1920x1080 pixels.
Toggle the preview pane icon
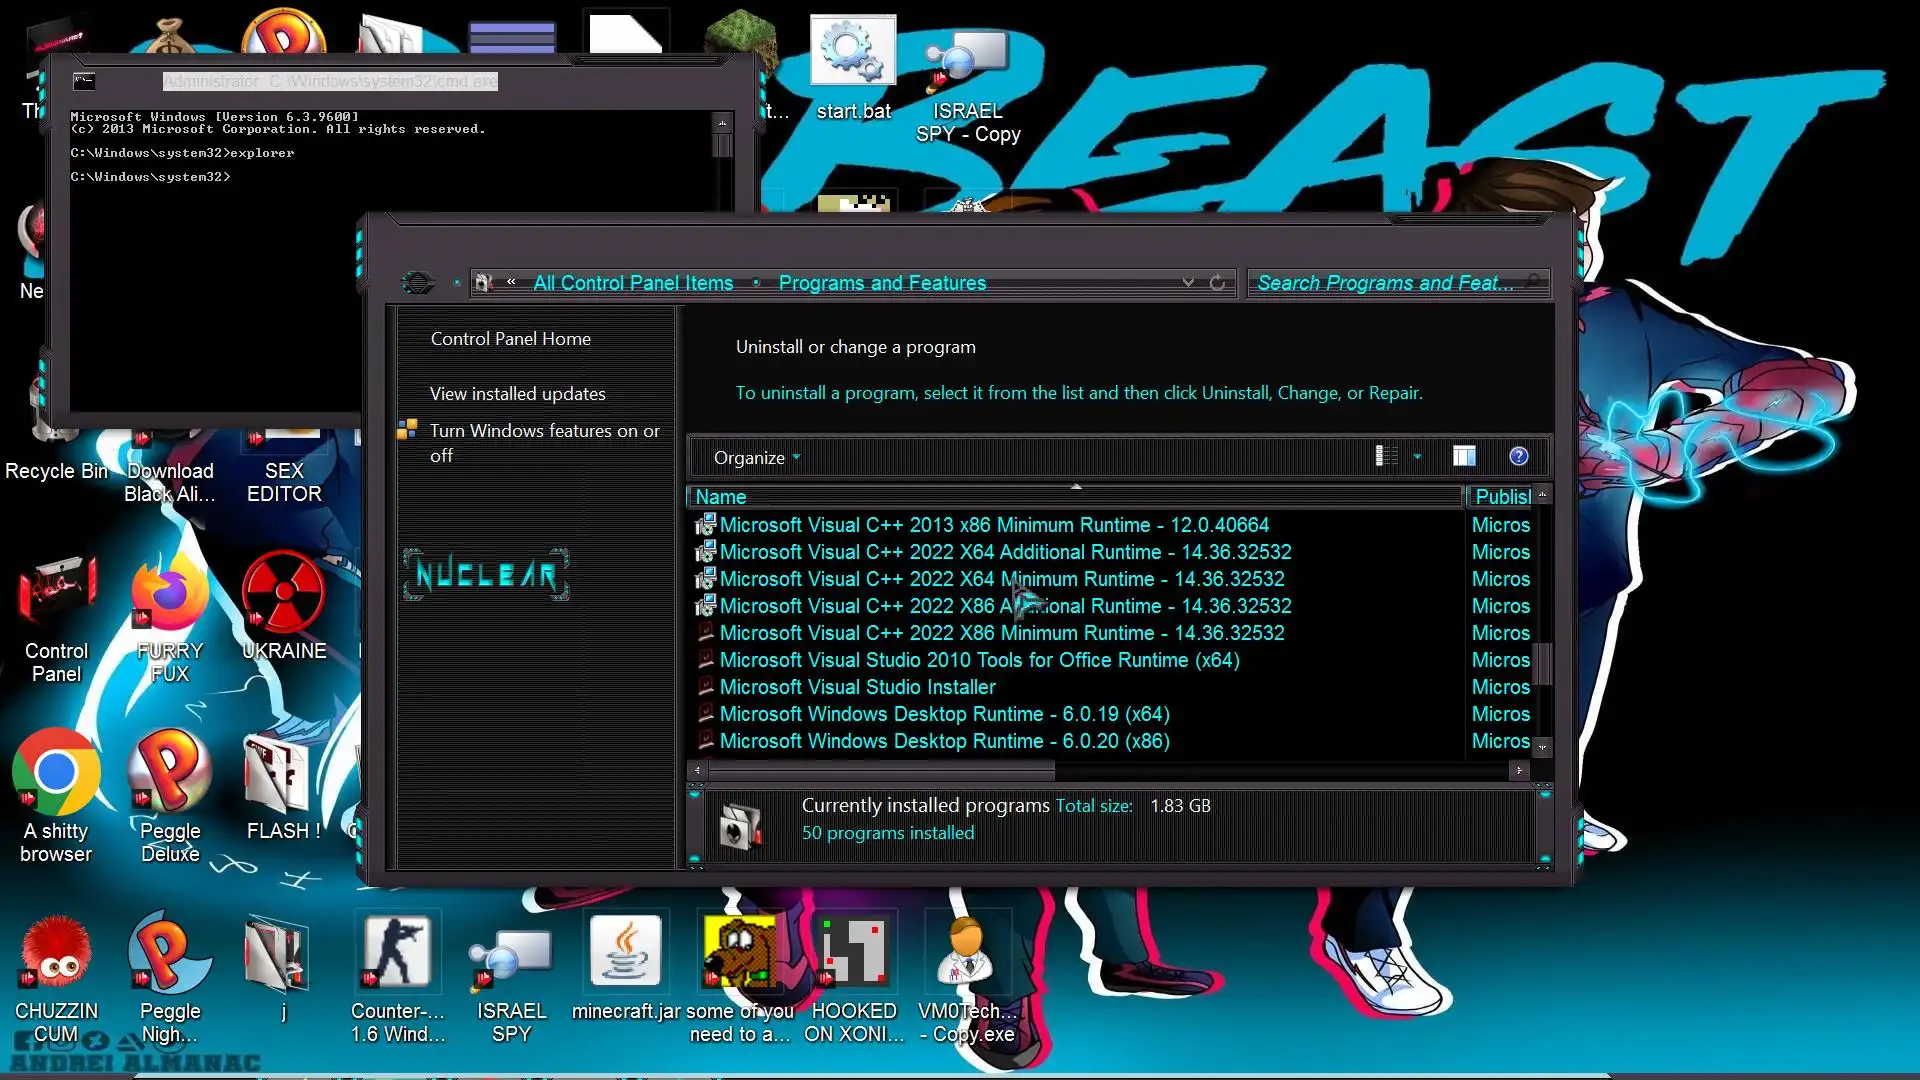pyautogui.click(x=1464, y=457)
